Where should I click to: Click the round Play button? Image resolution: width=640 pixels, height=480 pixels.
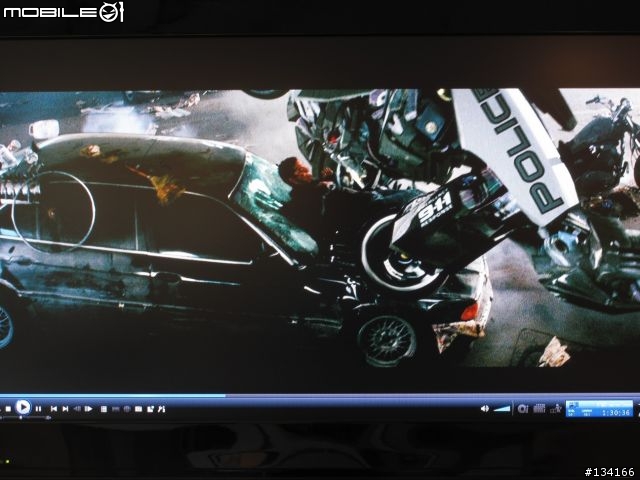(x=23, y=407)
